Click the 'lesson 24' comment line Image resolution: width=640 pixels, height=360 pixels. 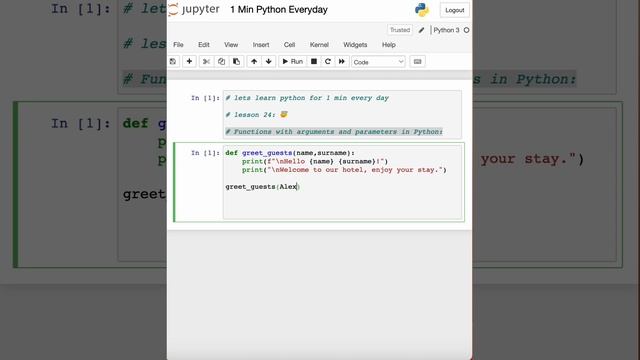pos(257,115)
